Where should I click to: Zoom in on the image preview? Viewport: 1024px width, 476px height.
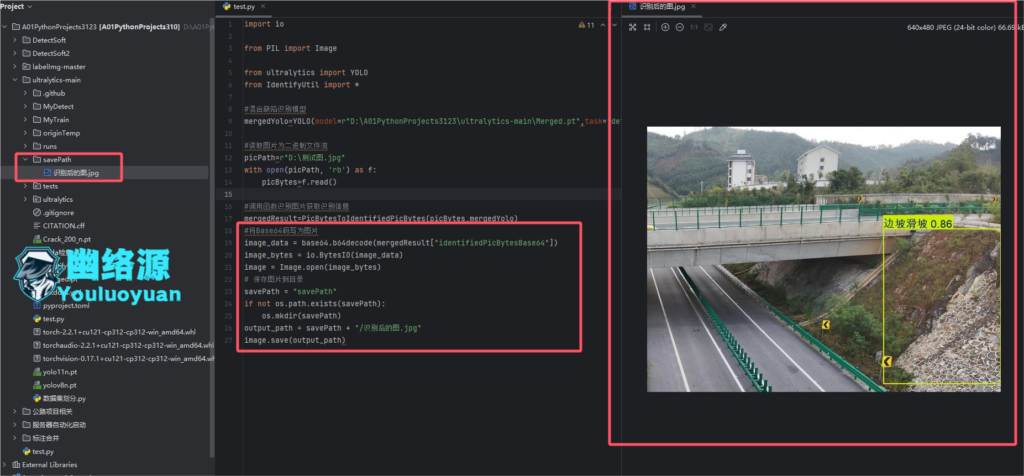[x=665, y=27]
